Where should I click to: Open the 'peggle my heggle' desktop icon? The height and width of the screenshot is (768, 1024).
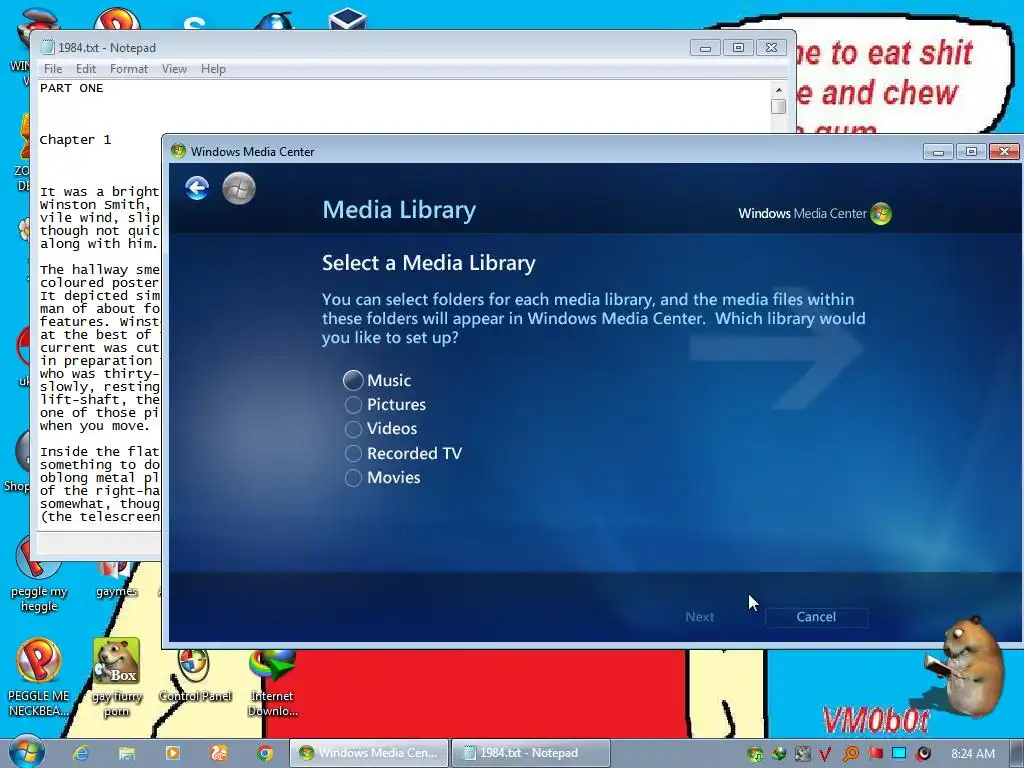(39, 575)
